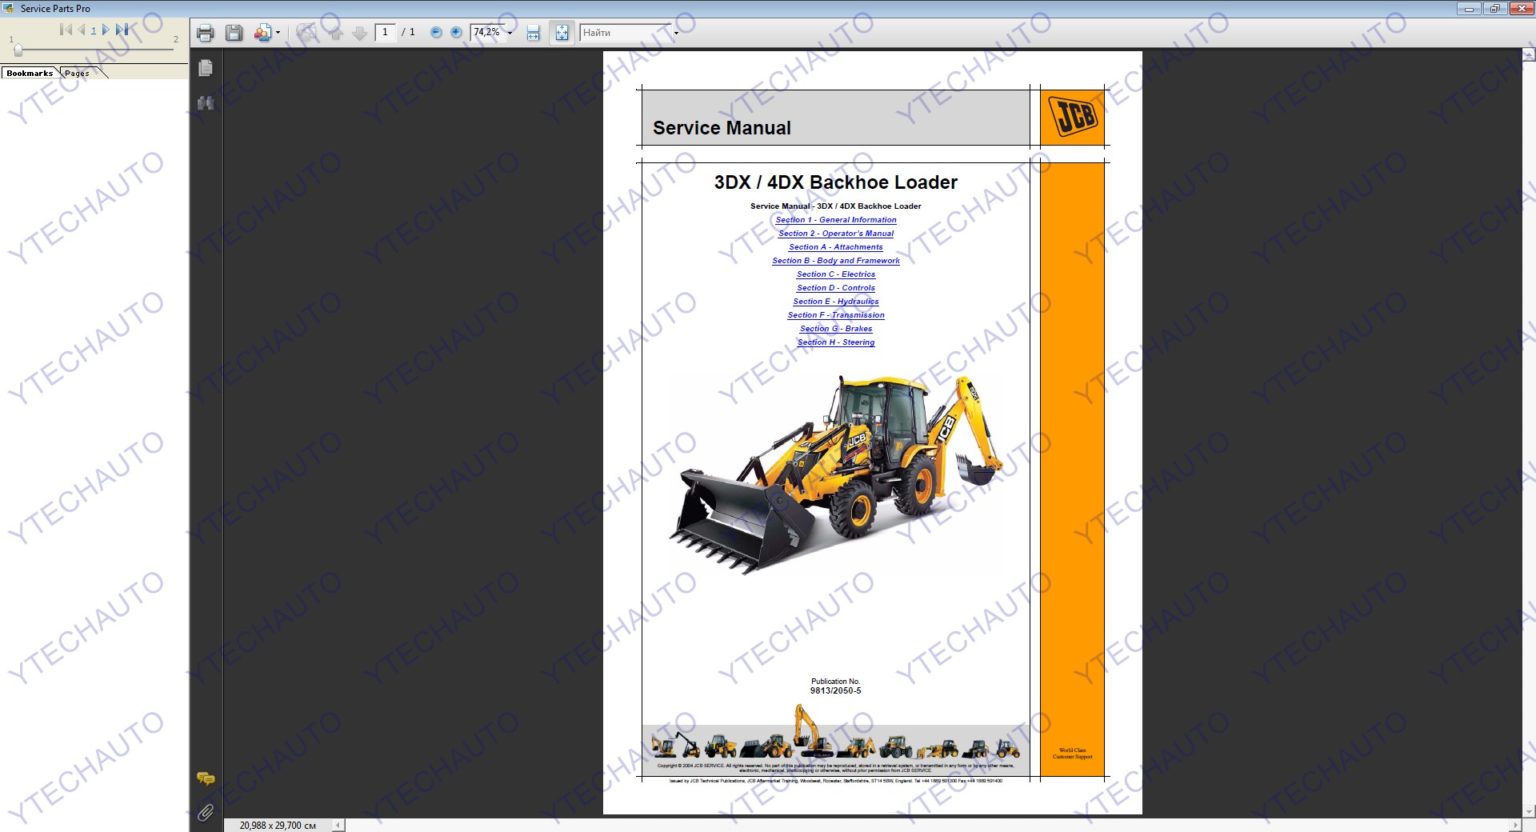Click the Fit Page icon on the toolbar

562,32
